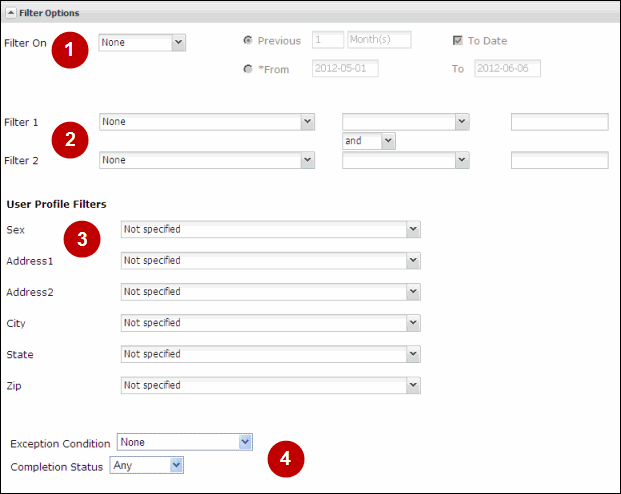The height and width of the screenshot is (494, 621).
Task: Open the Filter 2 operator dropdown
Action: coord(406,160)
